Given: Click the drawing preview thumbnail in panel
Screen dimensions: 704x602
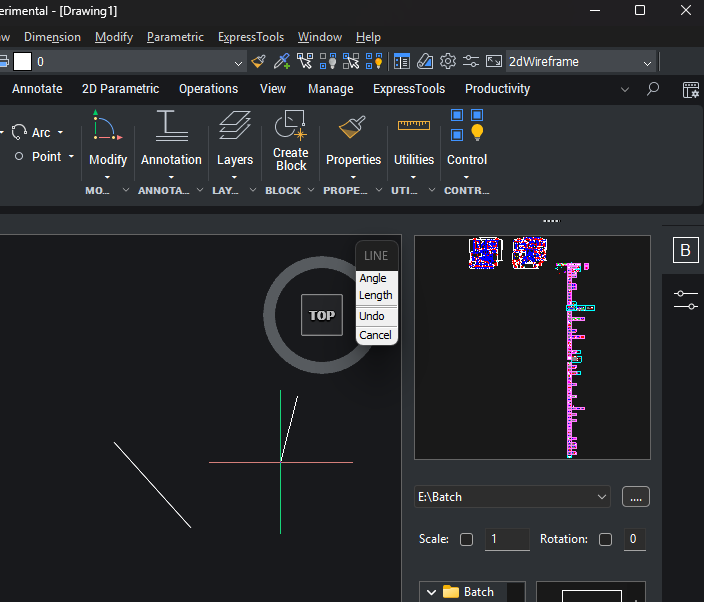Looking at the screenshot, I should 532,347.
